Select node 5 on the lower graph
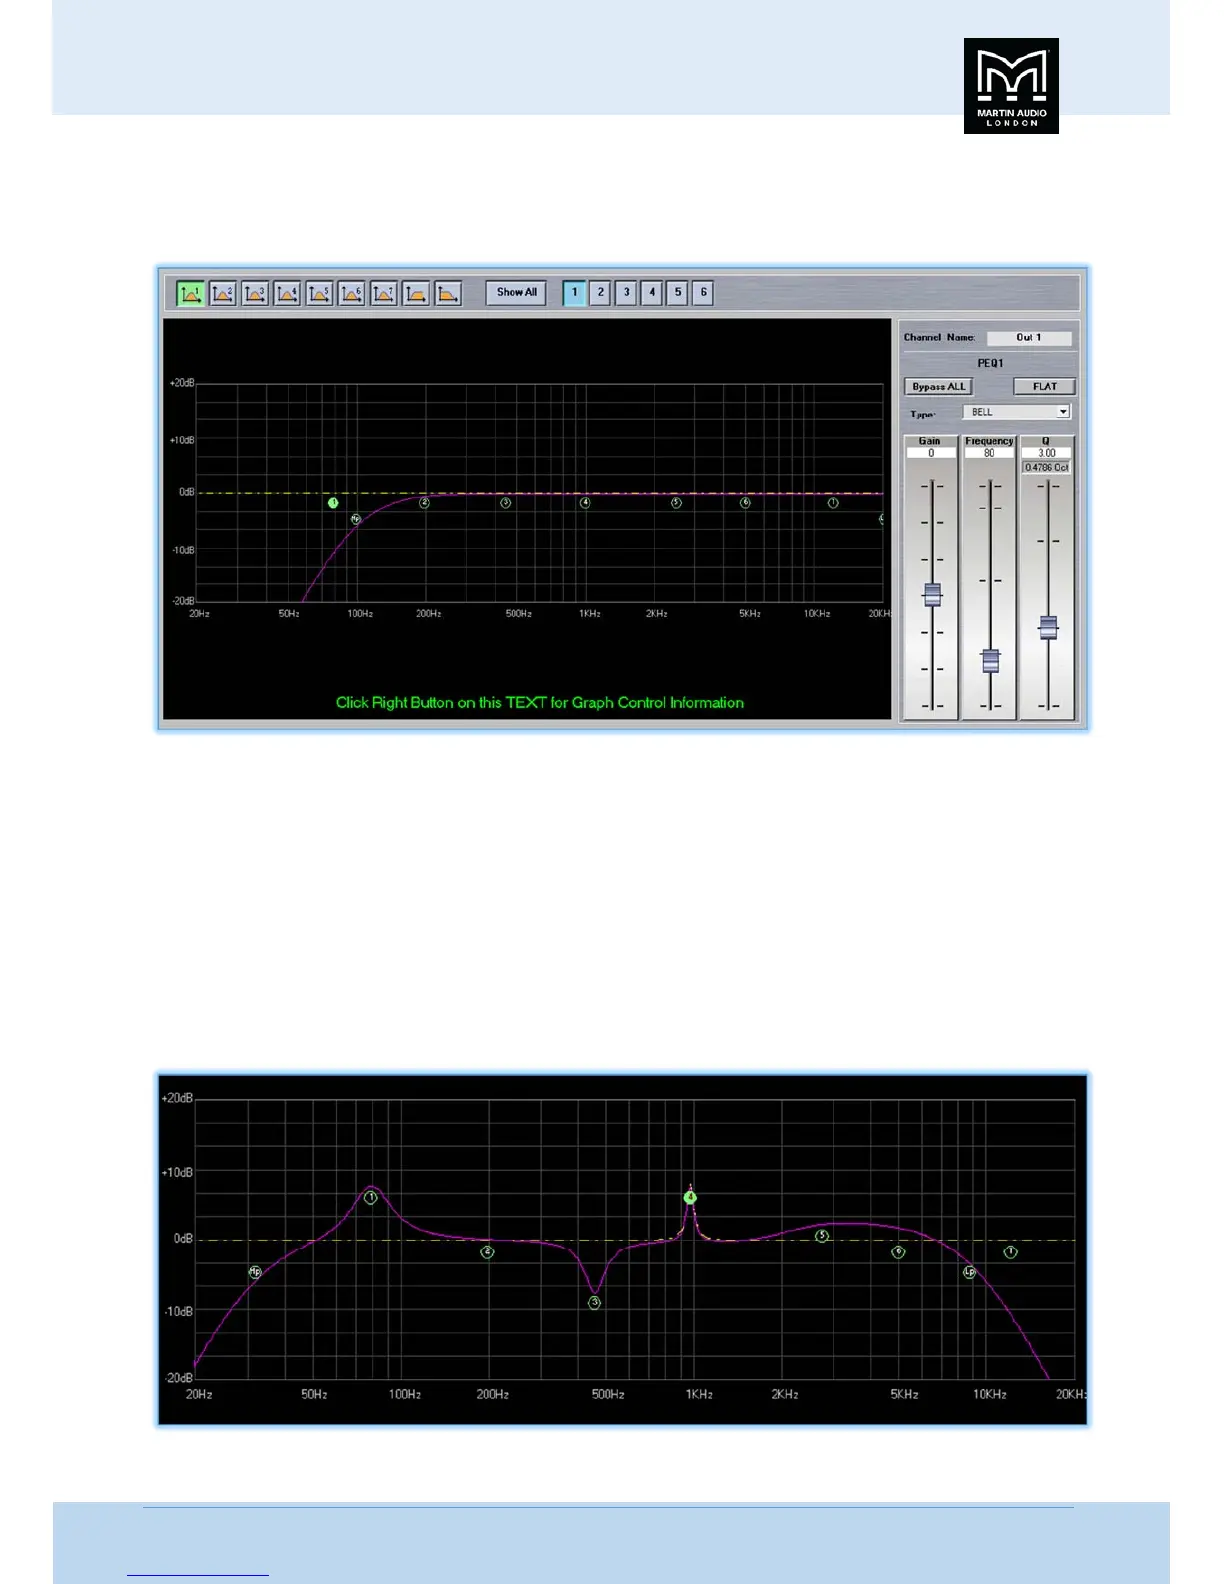 point(822,1236)
